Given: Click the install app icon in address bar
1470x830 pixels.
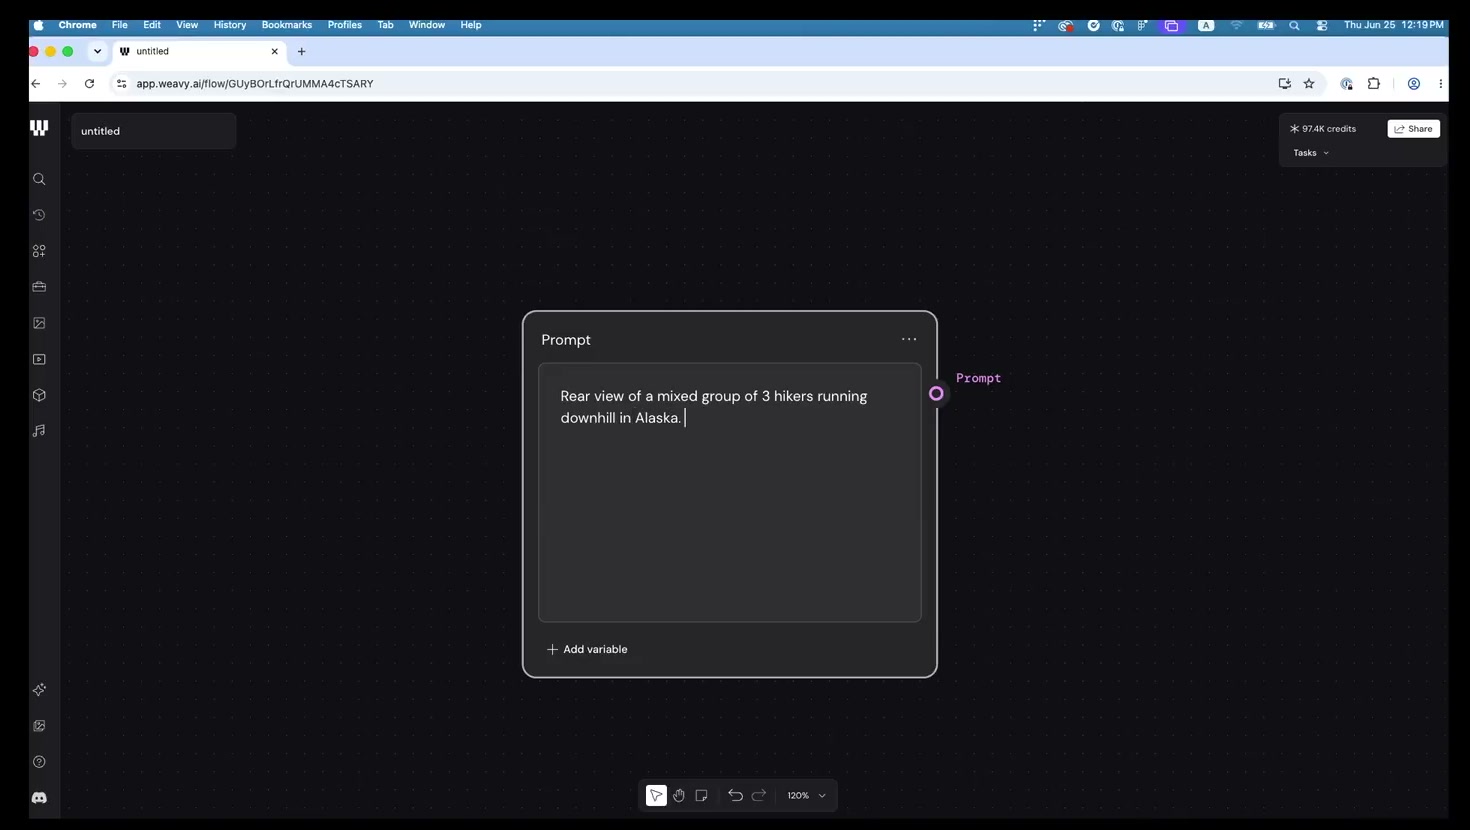Looking at the screenshot, I should [1285, 84].
